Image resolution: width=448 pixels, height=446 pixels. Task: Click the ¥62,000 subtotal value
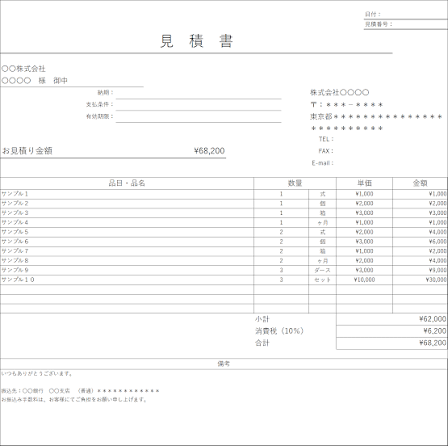392,319
